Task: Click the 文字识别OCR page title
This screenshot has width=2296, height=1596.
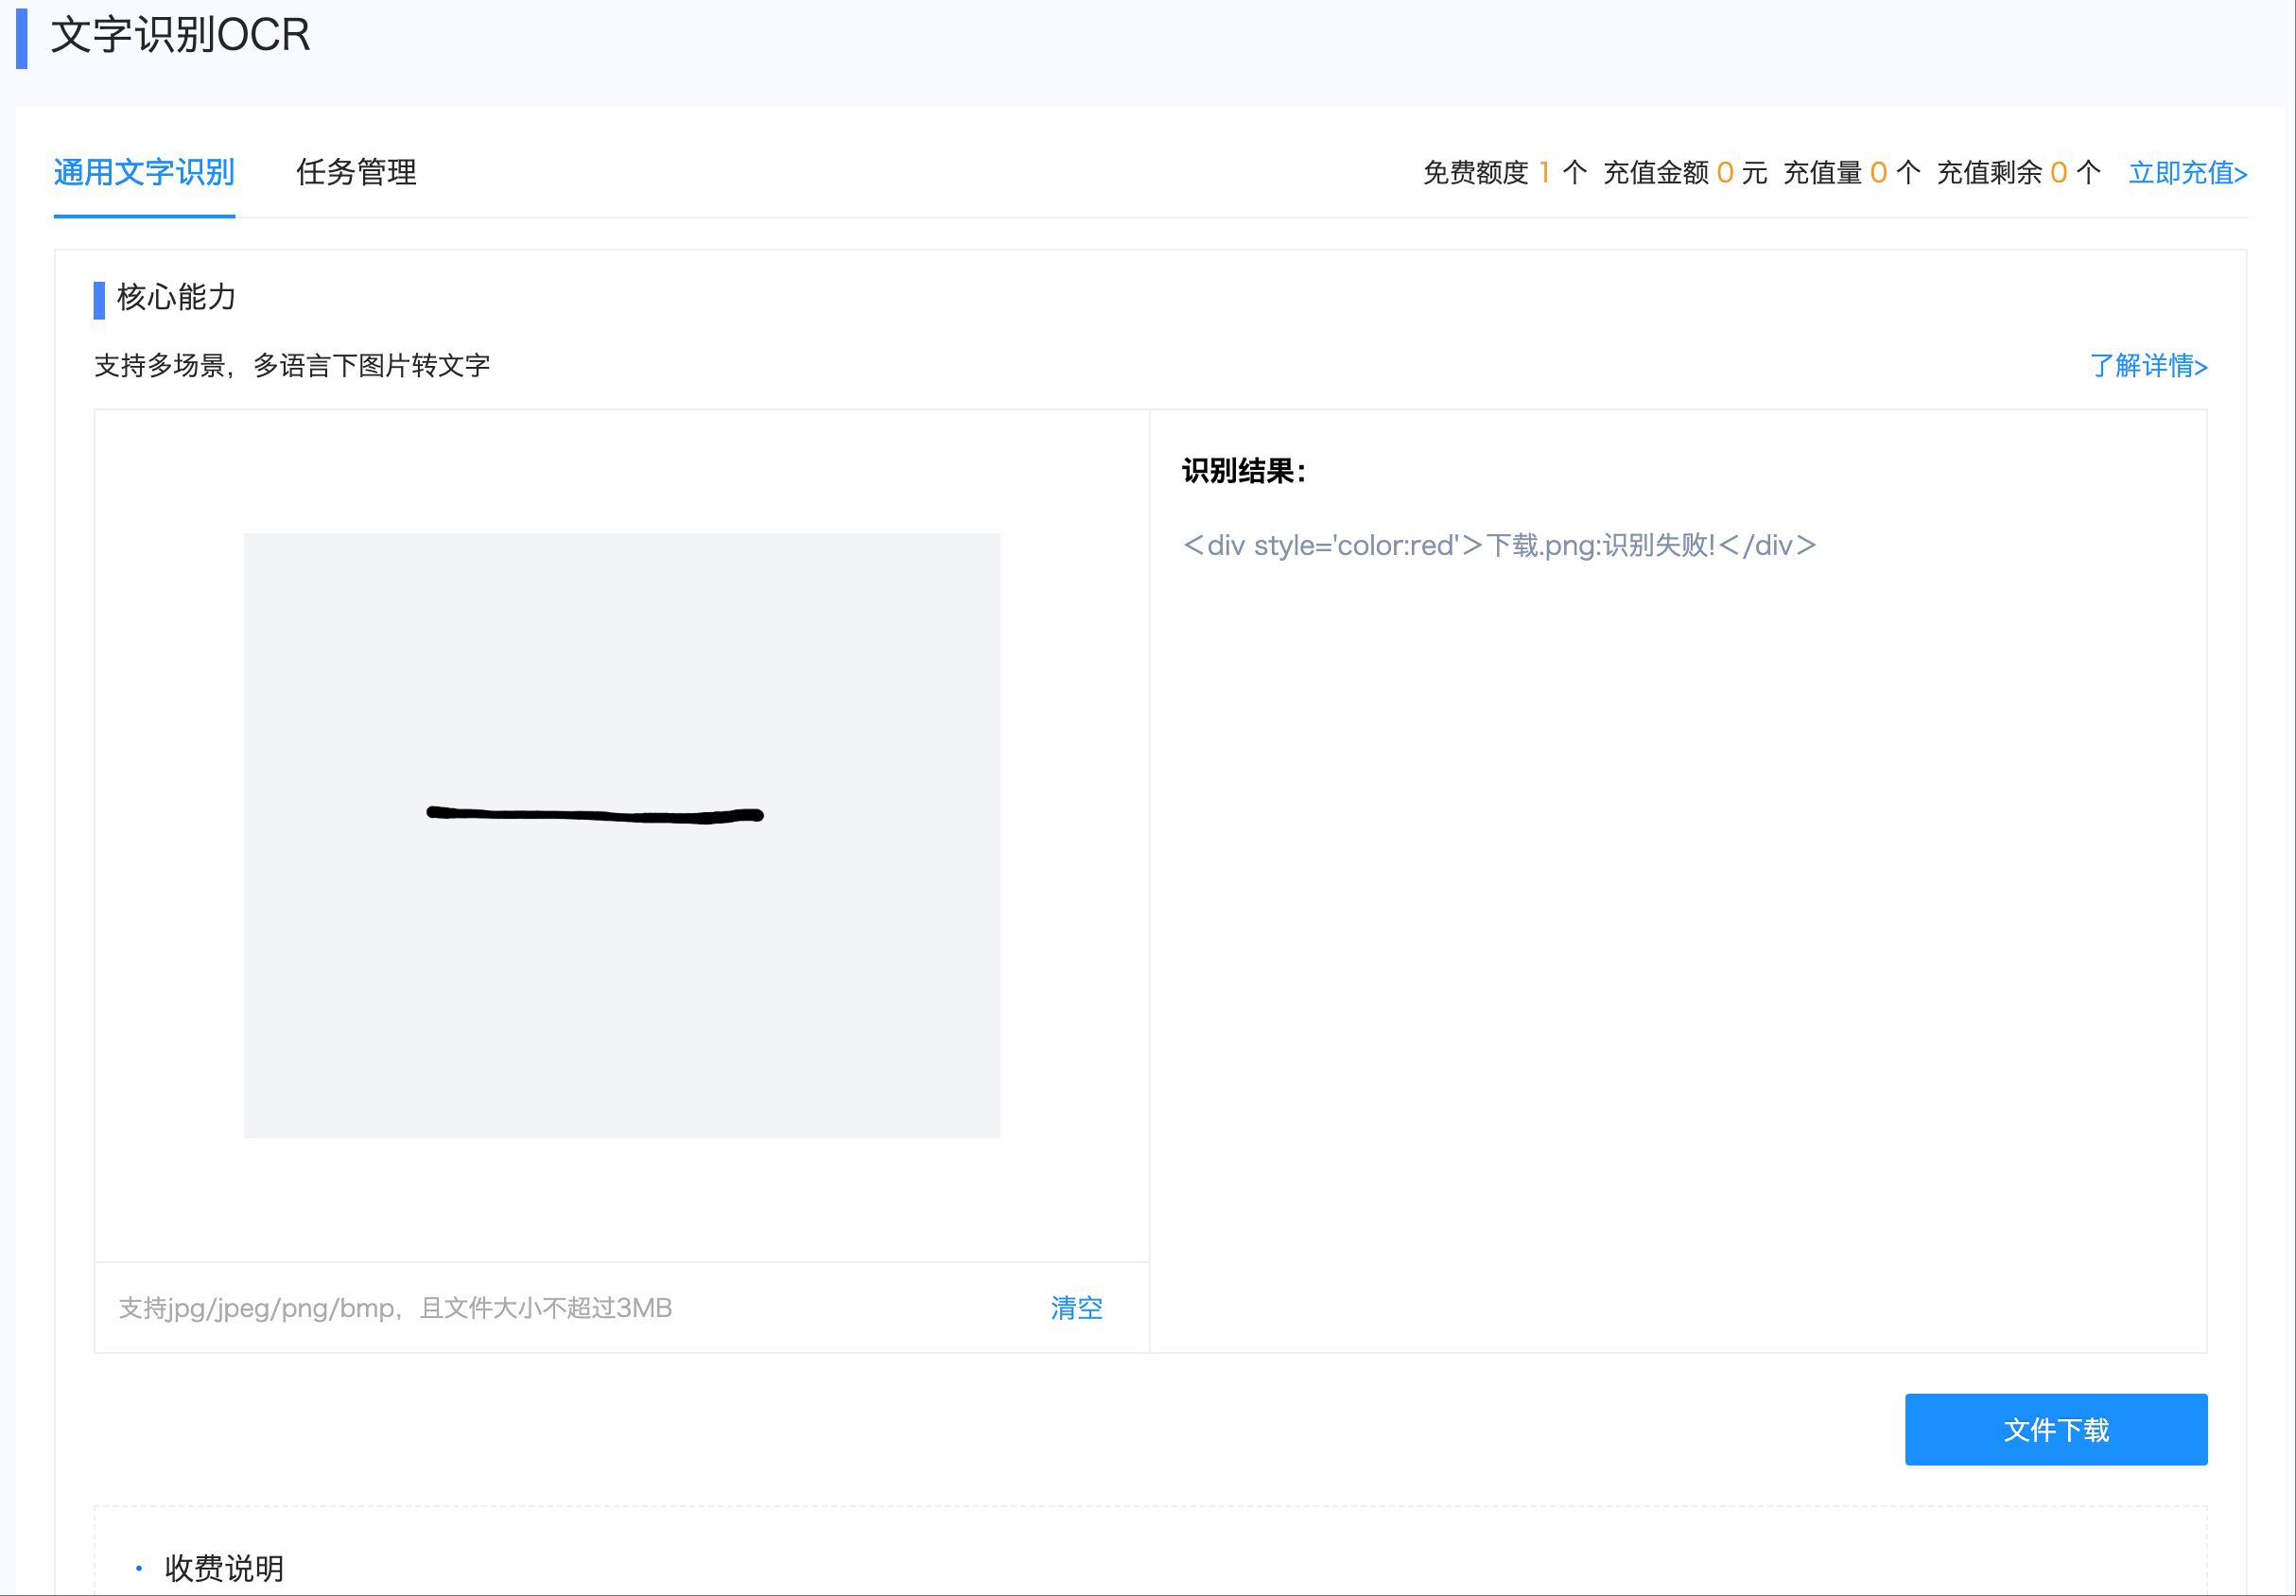Action: coord(180,35)
